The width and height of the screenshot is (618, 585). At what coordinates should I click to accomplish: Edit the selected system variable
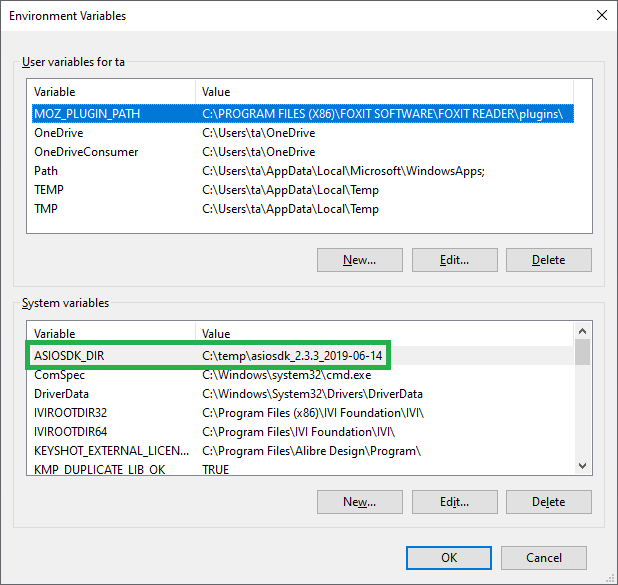(454, 501)
